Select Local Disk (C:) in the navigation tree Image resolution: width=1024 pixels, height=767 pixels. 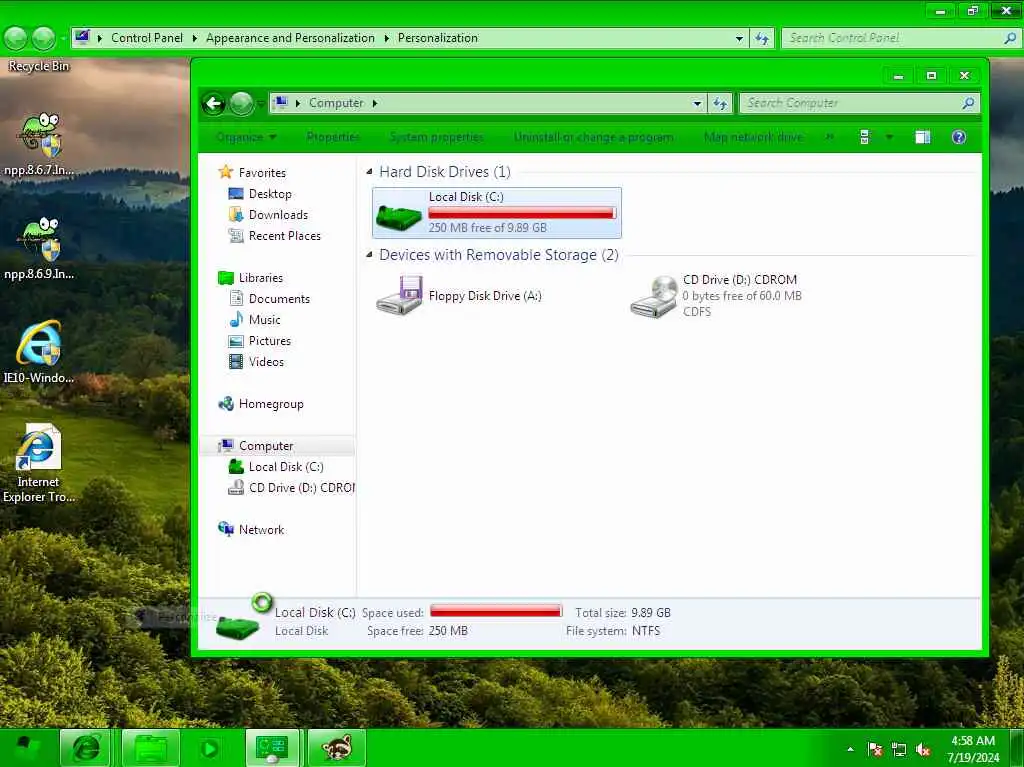[x=285, y=466]
